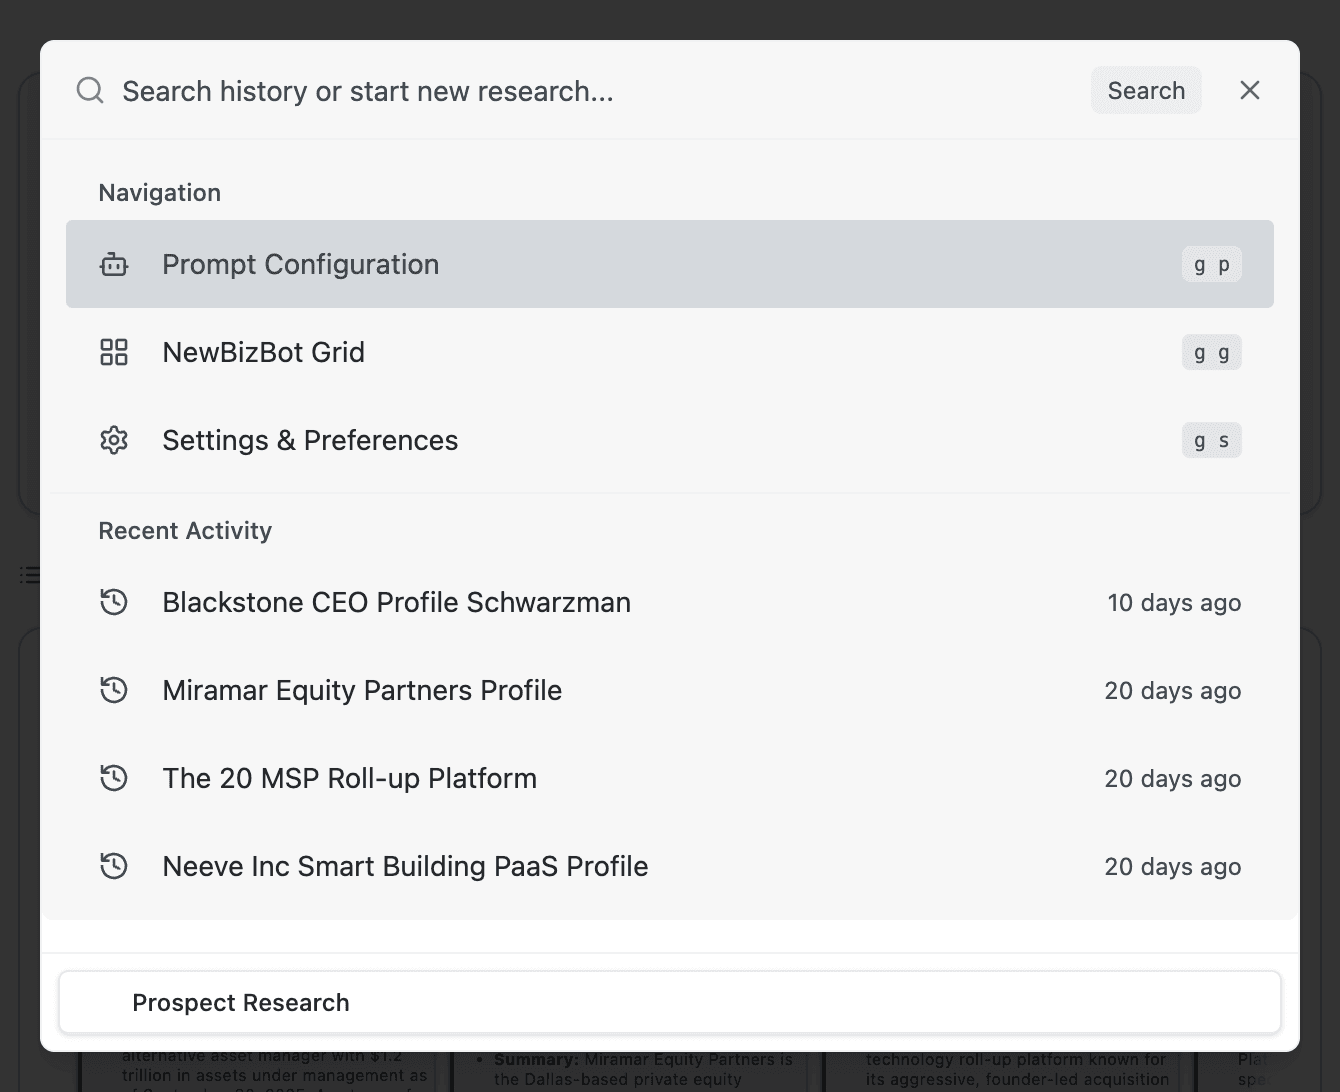Click the clock icon beside Neeve Inc profile
Image resolution: width=1340 pixels, height=1092 pixels.
[x=114, y=866]
